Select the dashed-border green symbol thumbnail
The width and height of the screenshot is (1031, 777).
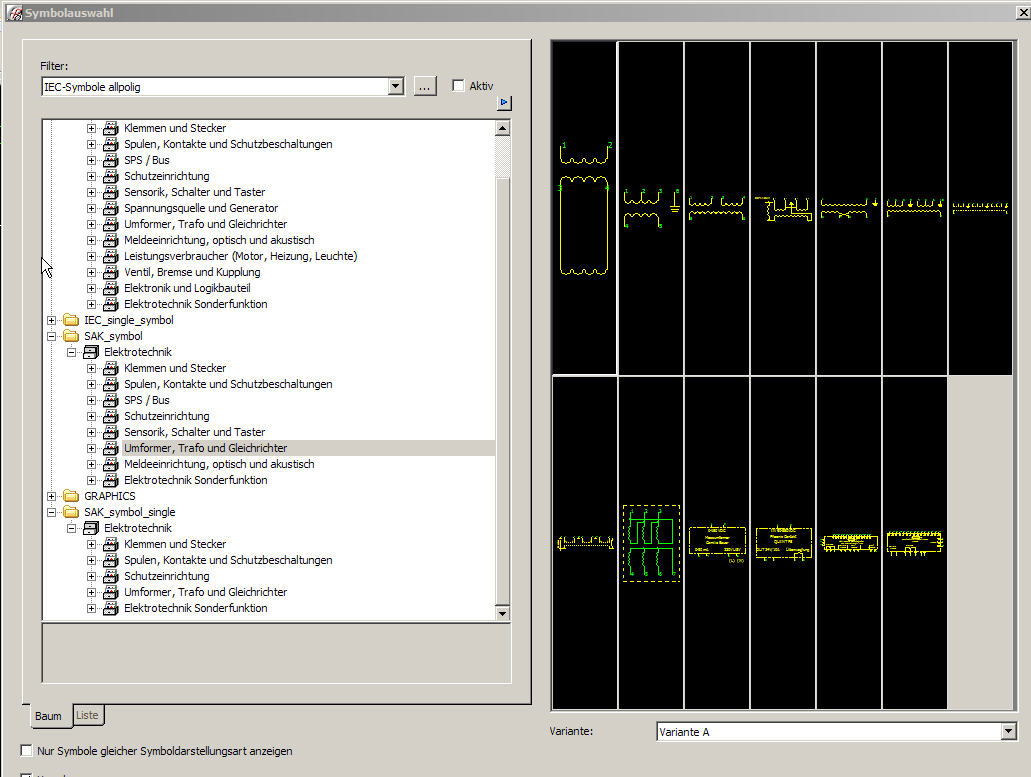coord(651,543)
